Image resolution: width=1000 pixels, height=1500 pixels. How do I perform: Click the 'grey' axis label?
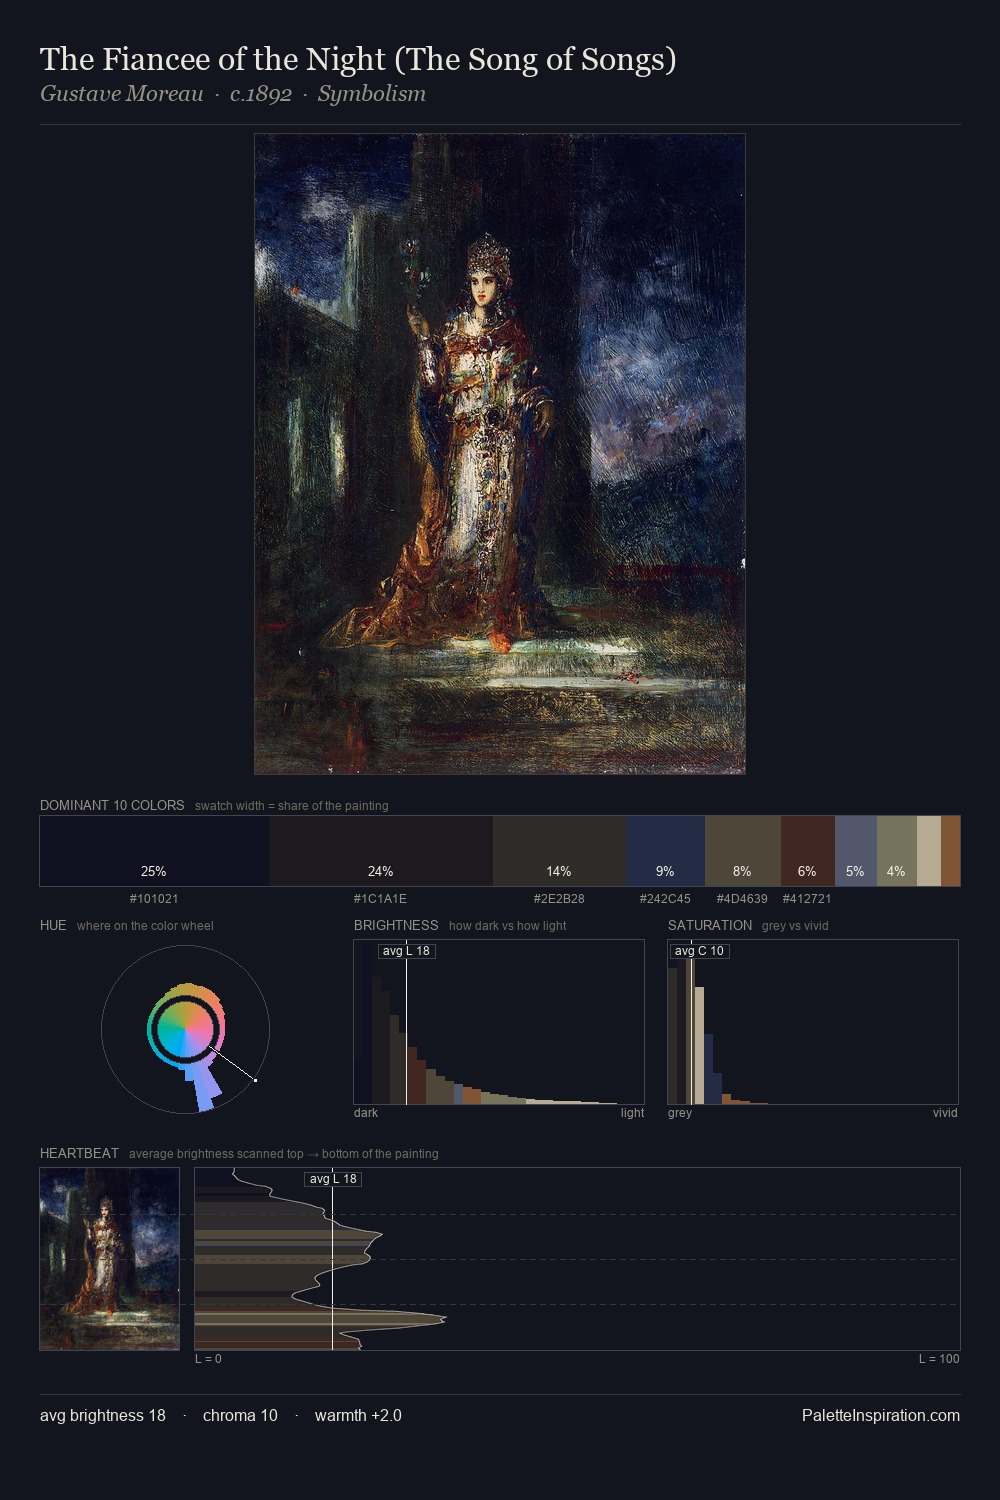pyautogui.click(x=680, y=1113)
